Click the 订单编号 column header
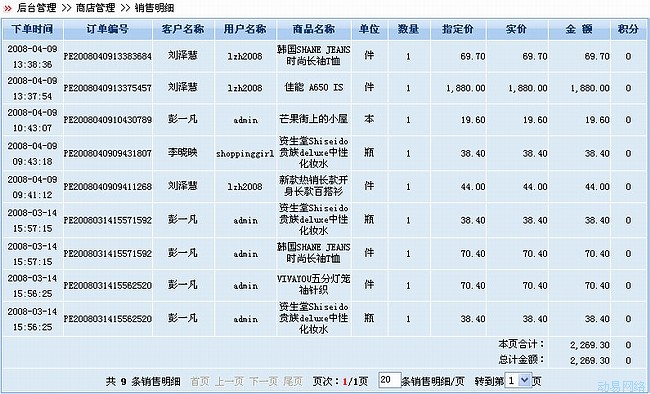 pos(108,29)
